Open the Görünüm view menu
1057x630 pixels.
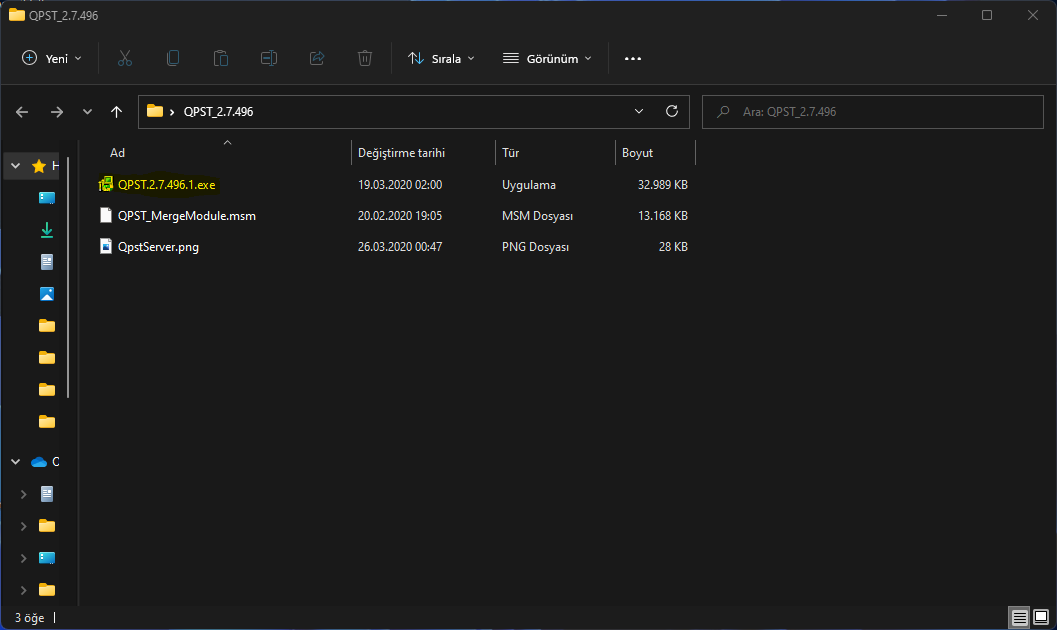point(547,59)
